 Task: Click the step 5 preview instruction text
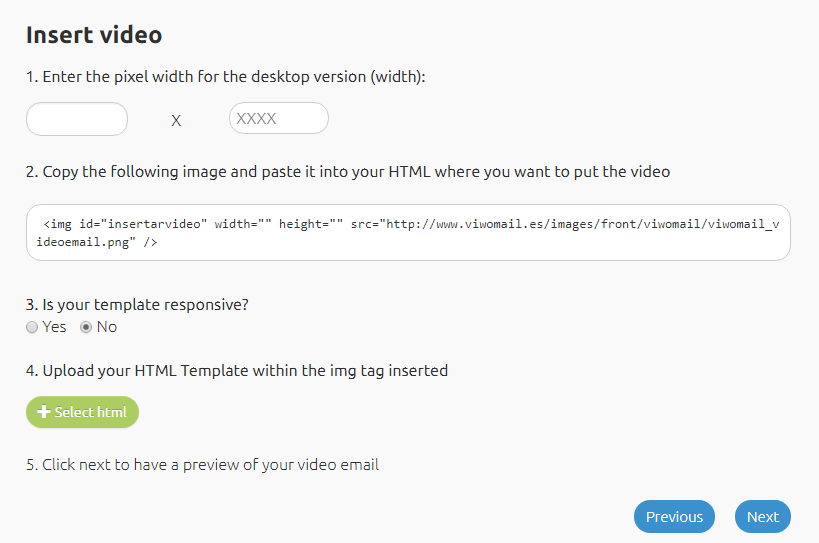203,464
